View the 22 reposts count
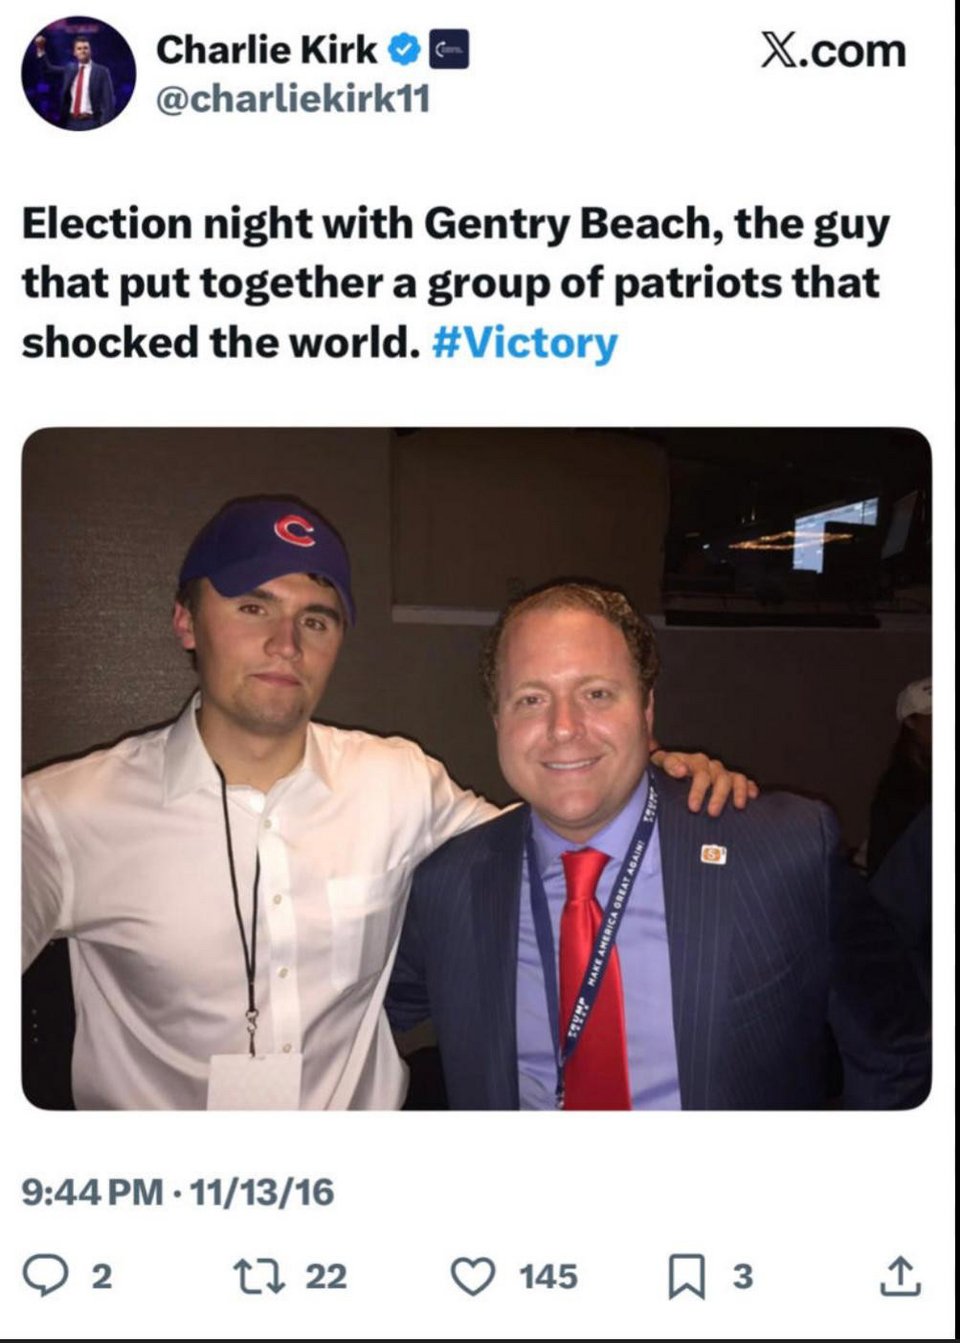 coord(326,1276)
